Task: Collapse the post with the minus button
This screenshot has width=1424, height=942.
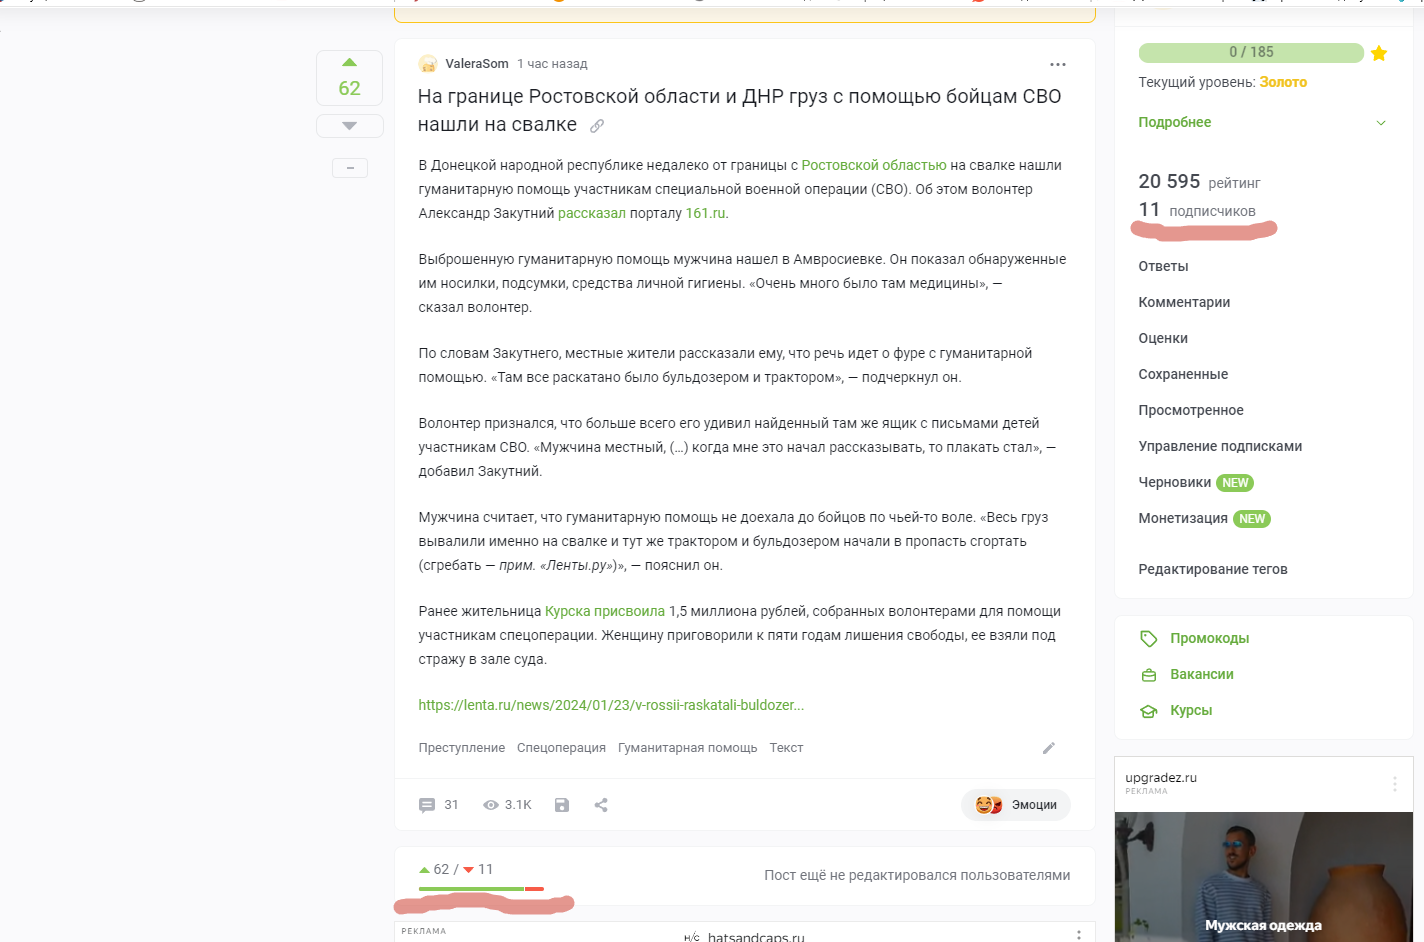Action: pyautogui.click(x=350, y=168)
